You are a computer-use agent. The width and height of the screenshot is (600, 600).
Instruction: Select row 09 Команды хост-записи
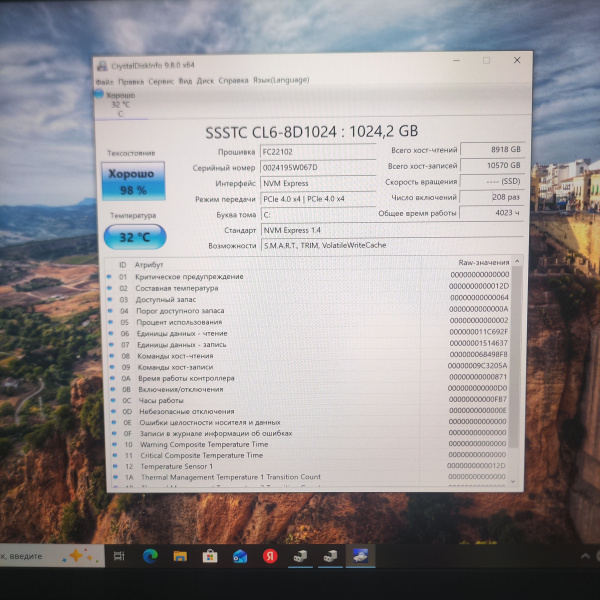pos(310,366)
